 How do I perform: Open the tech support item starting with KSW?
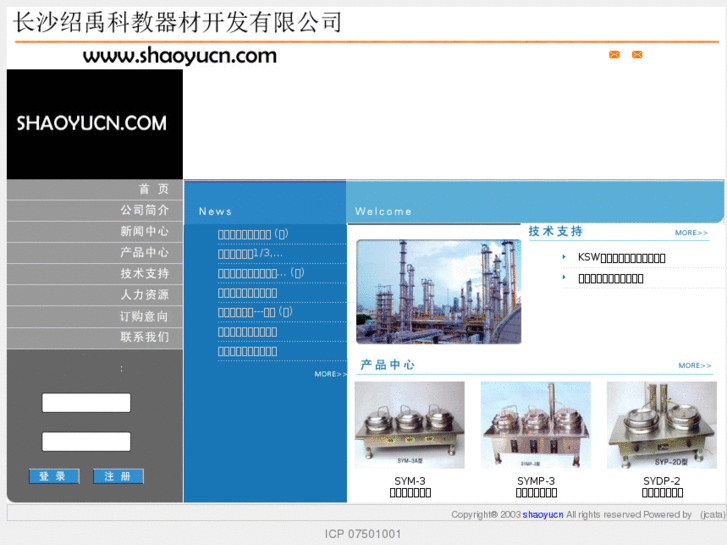coord(622,258)
